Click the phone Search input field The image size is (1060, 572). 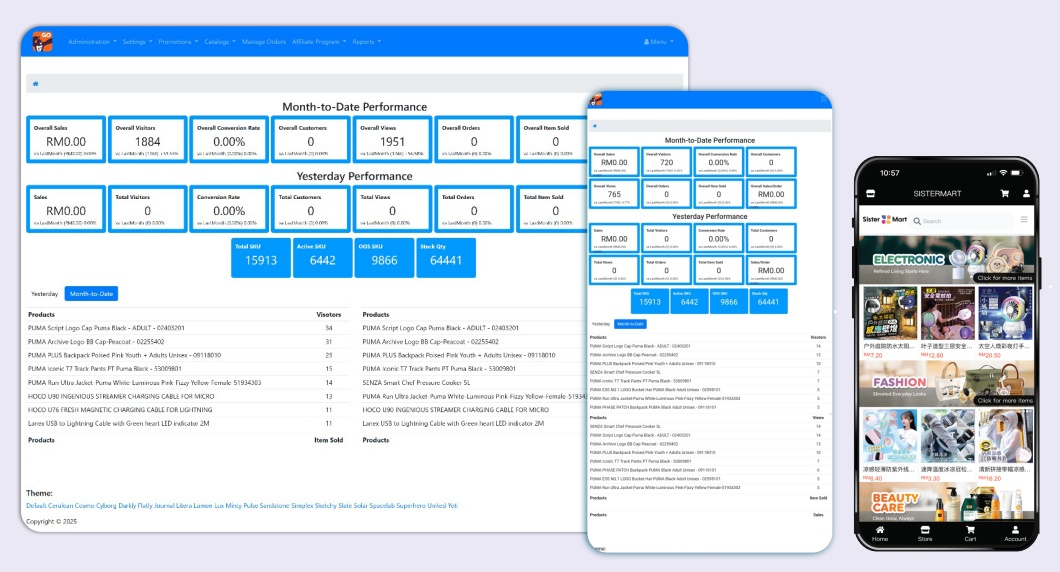coord(961,220)
